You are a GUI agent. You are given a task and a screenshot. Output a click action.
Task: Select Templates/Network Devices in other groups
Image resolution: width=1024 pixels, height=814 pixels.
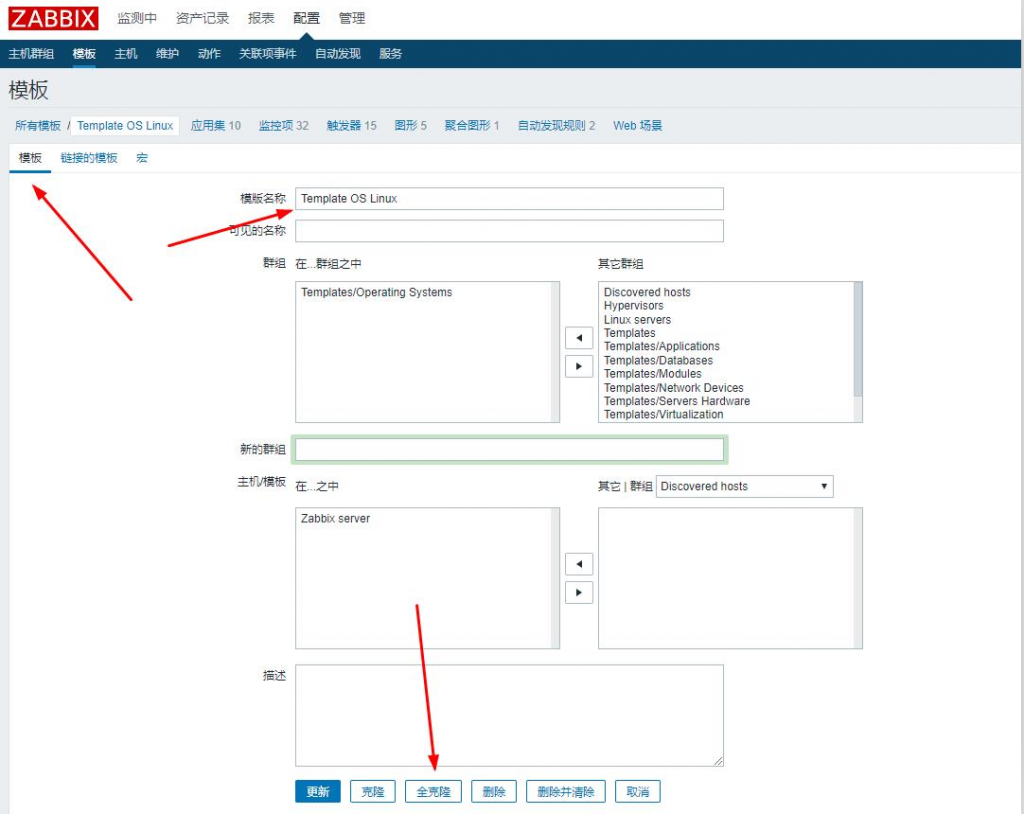click(x=673, y=387)
